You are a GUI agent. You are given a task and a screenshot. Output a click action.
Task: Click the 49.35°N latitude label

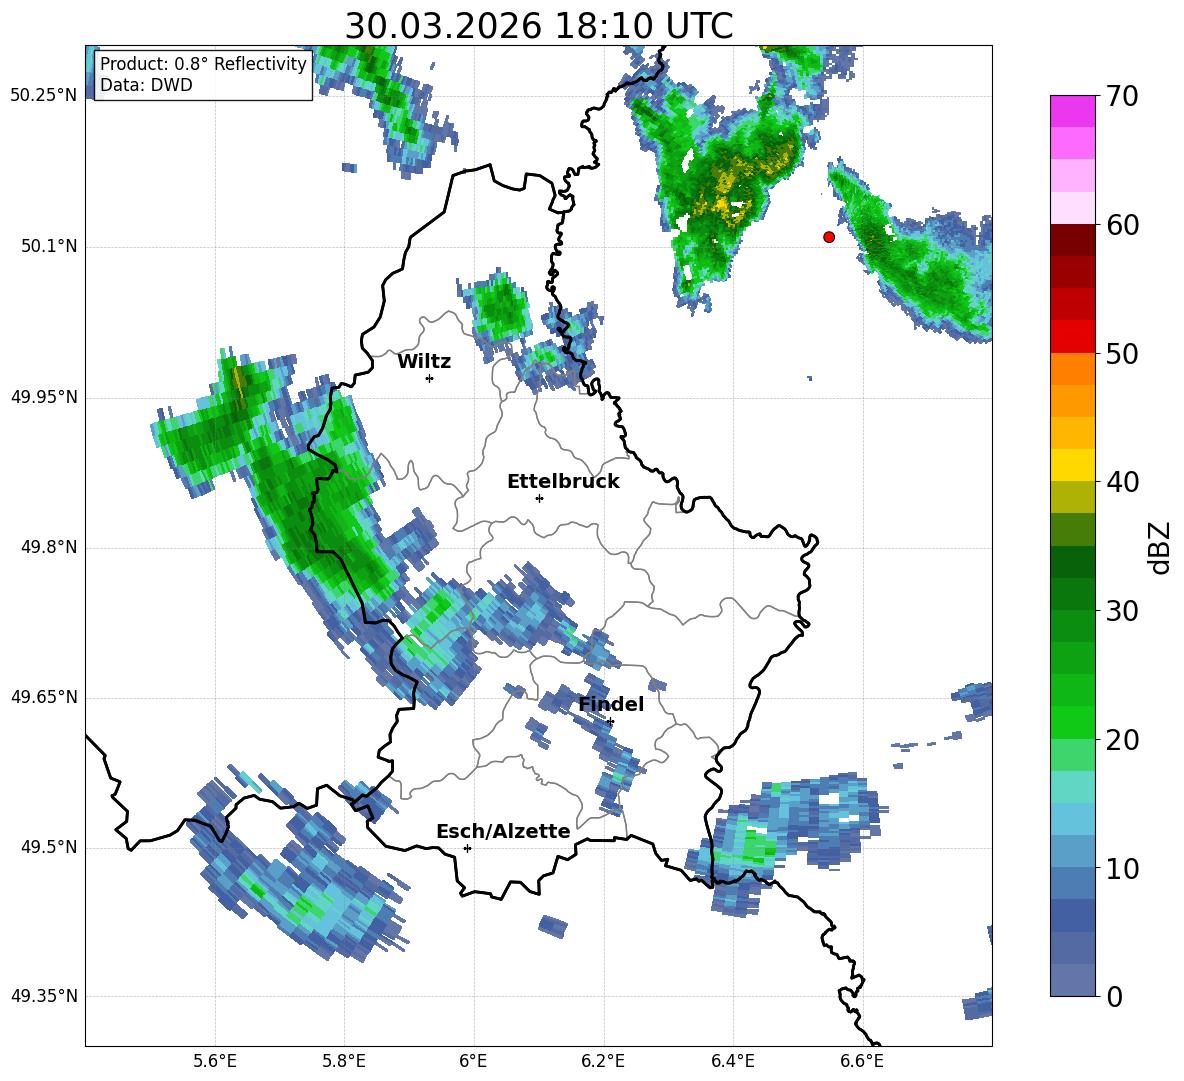[44, 996]
